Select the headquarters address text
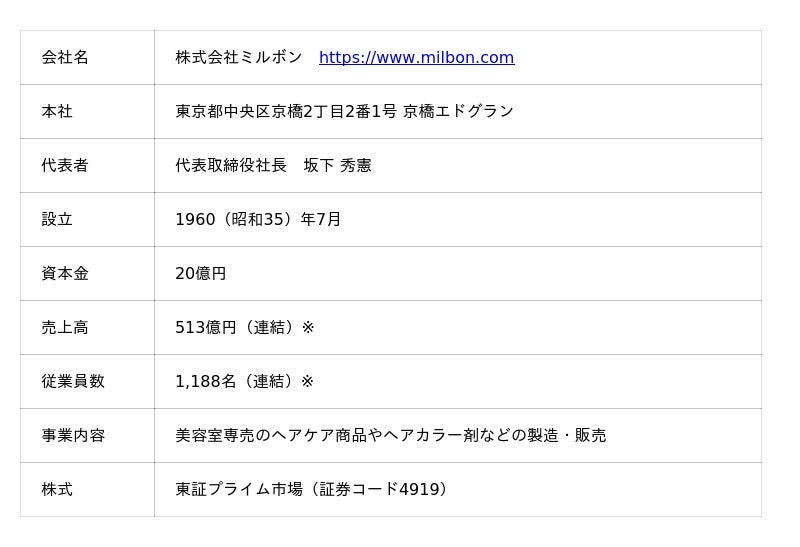This screenshot has height=547, width=800. pos(286,112)
